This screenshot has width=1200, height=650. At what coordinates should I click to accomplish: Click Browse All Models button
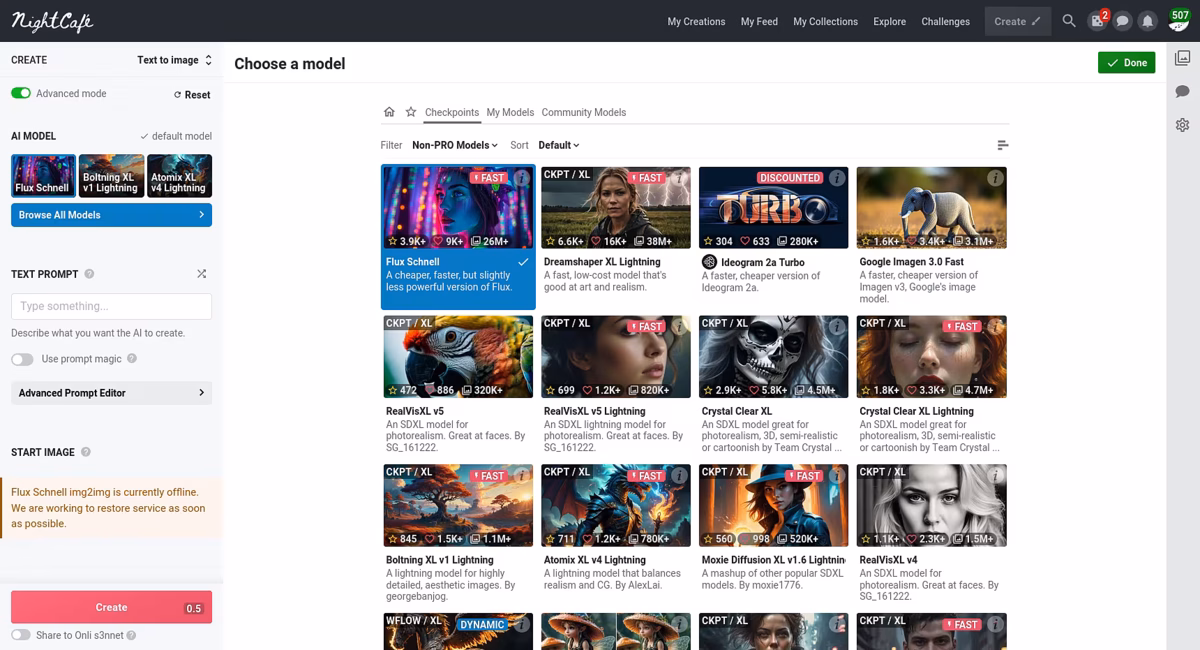(x=111, y=215)
